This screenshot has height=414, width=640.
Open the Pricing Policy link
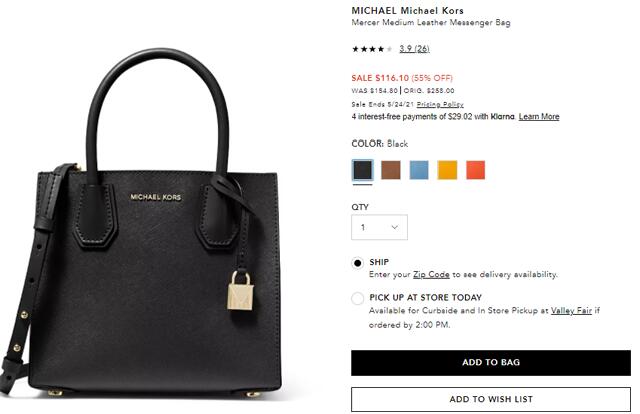(440, 104)
